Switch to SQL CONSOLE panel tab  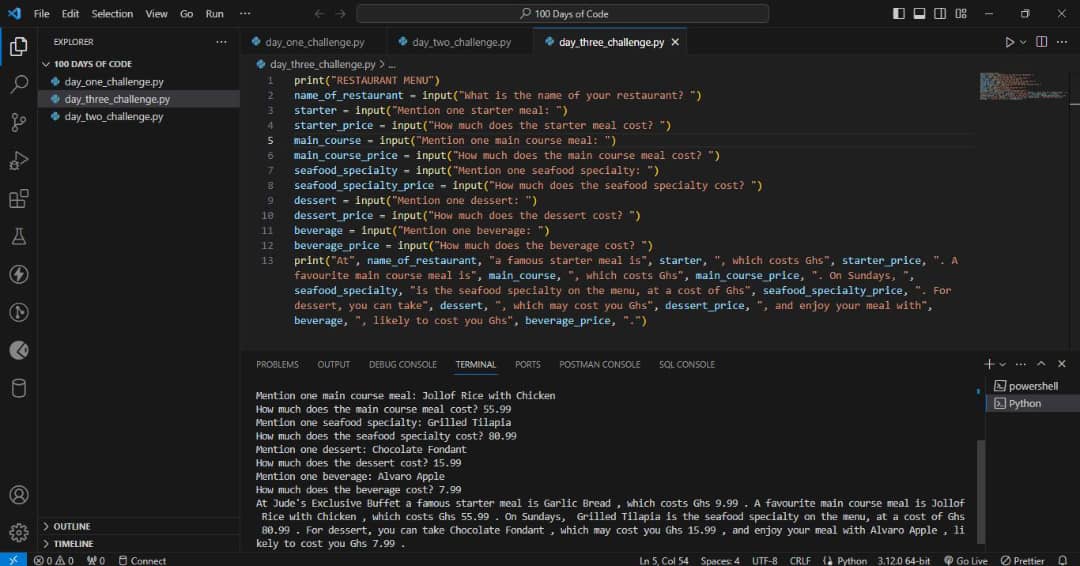(687, 364)
